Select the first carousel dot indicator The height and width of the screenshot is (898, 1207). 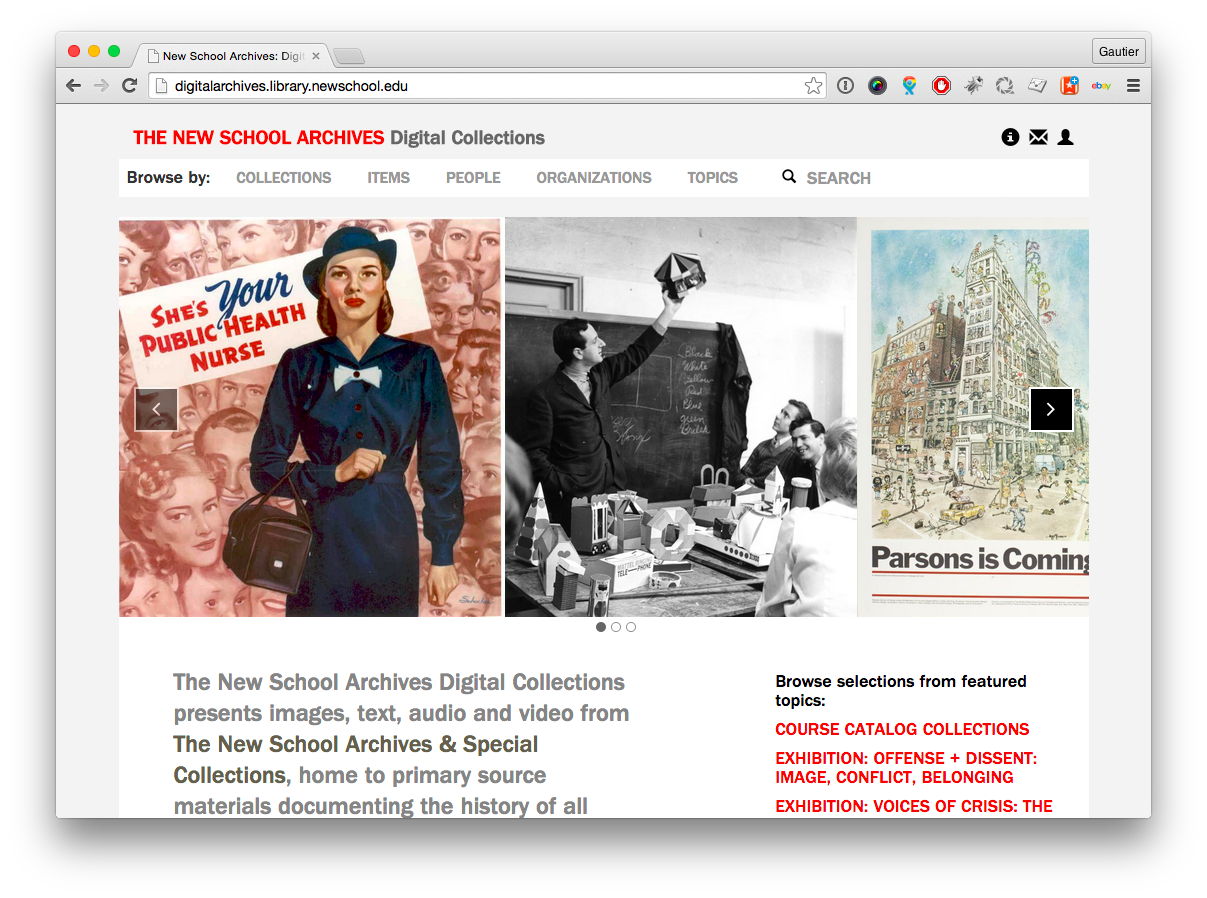click(601, 627)
